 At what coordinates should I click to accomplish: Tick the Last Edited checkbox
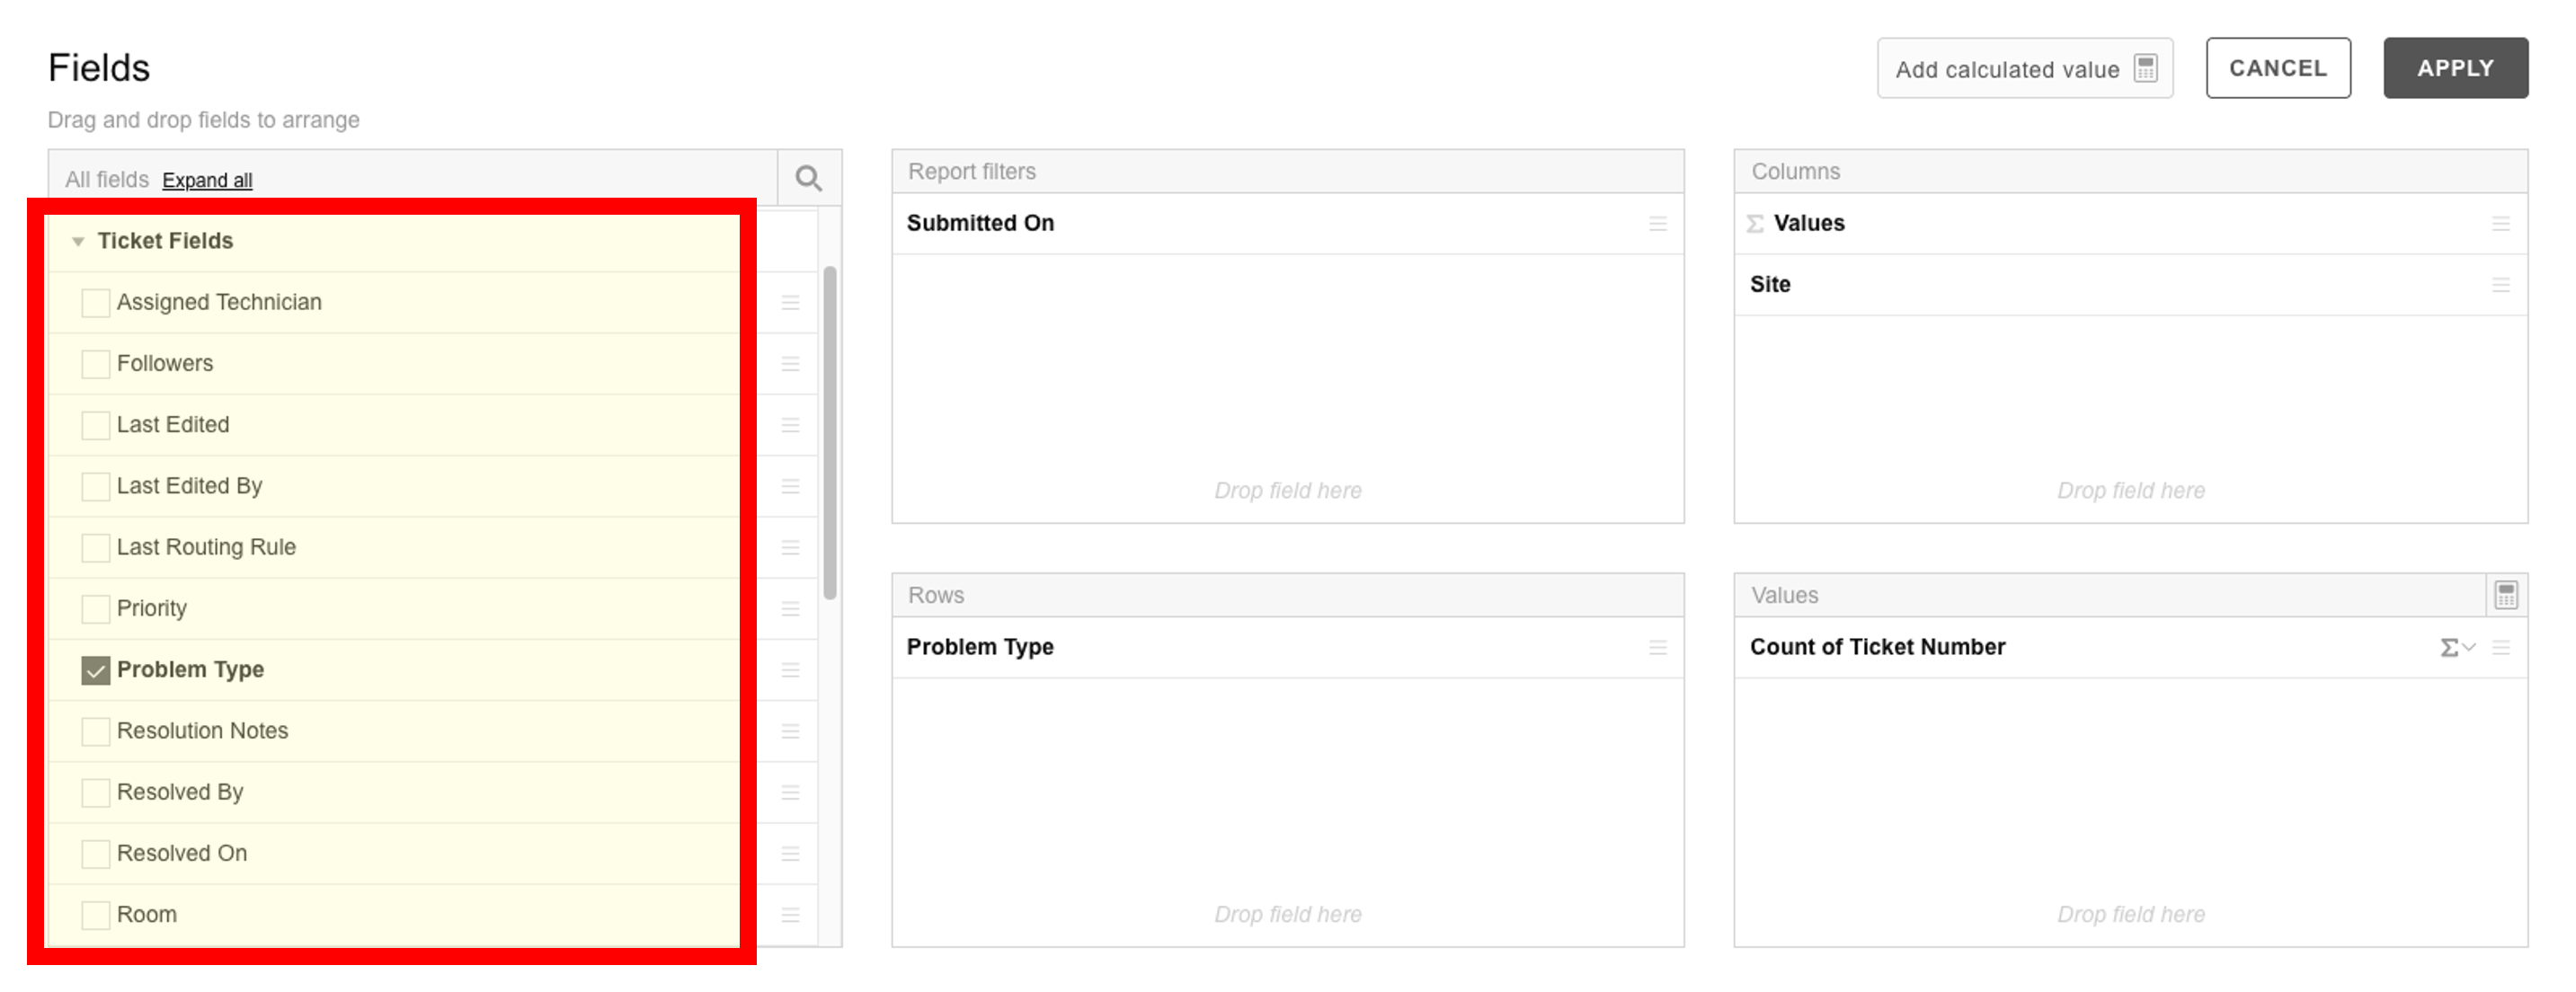(x=96, y=425)
